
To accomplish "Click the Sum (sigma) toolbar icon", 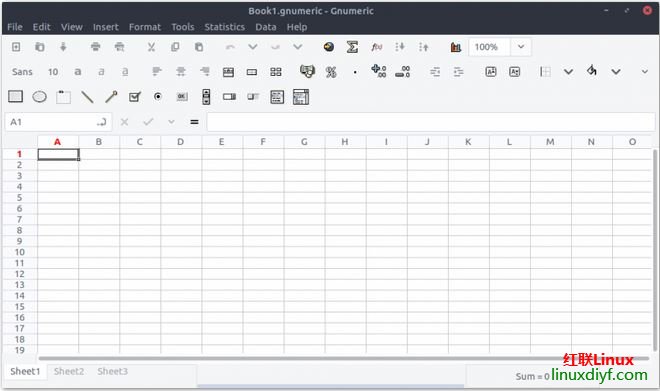I will pos(352,47).
